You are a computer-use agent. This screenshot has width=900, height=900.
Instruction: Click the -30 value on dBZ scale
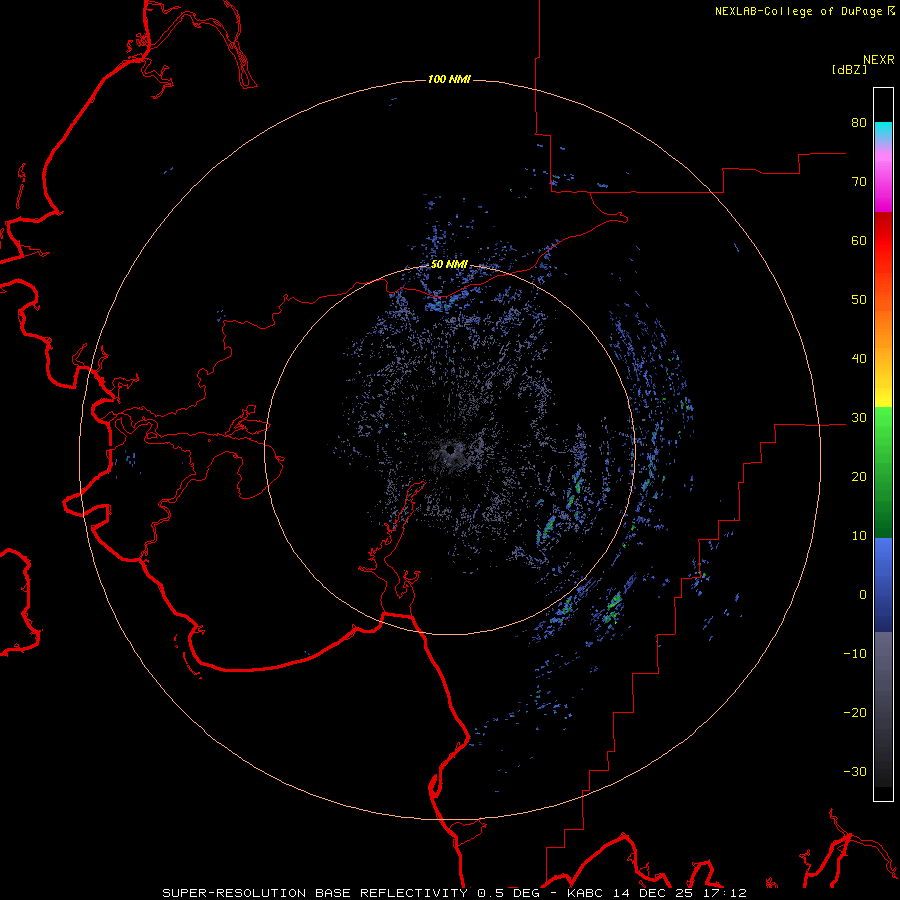(855, 771)
